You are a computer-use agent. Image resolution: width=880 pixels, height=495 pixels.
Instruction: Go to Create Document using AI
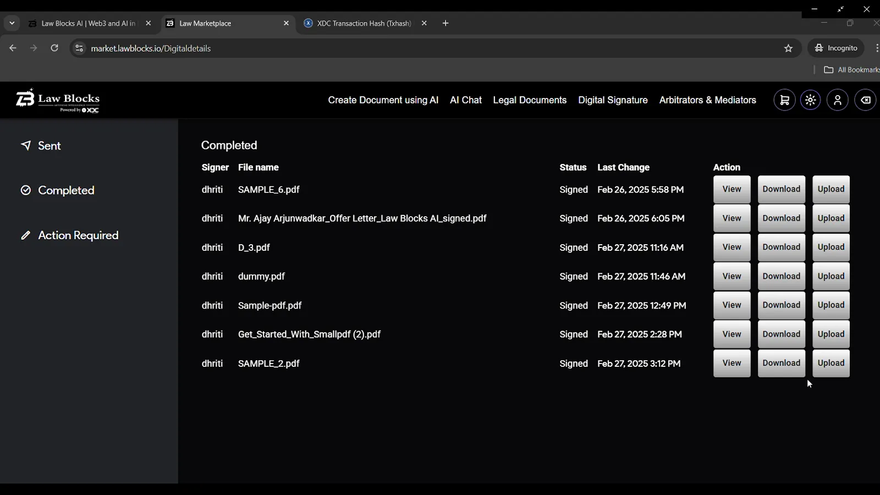coord(383,100)
